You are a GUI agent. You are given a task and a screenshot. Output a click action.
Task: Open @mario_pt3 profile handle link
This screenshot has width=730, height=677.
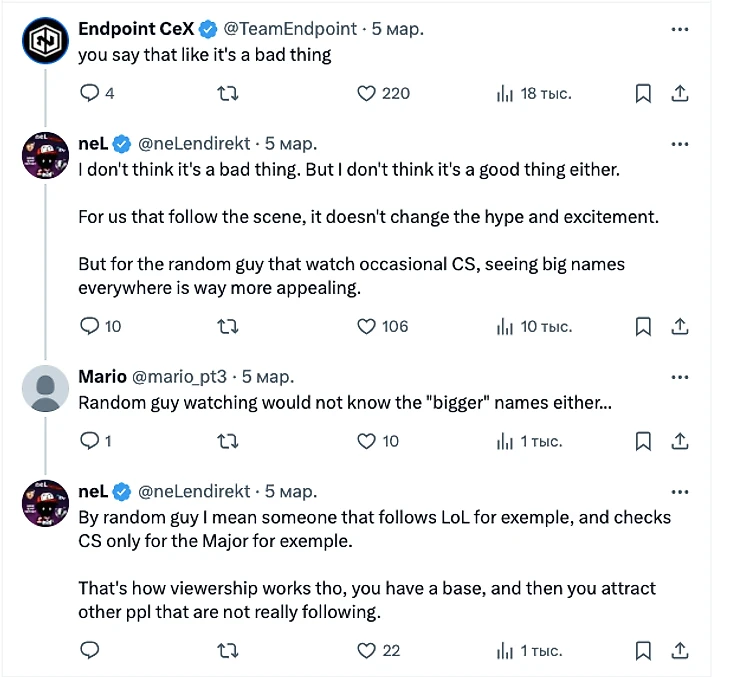(182, 377)
